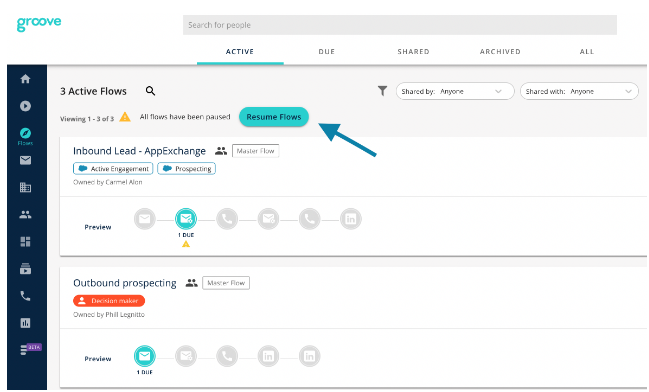Select second automated email step in Inbound Lead flow
649x392 pixels.
(268, 219)
